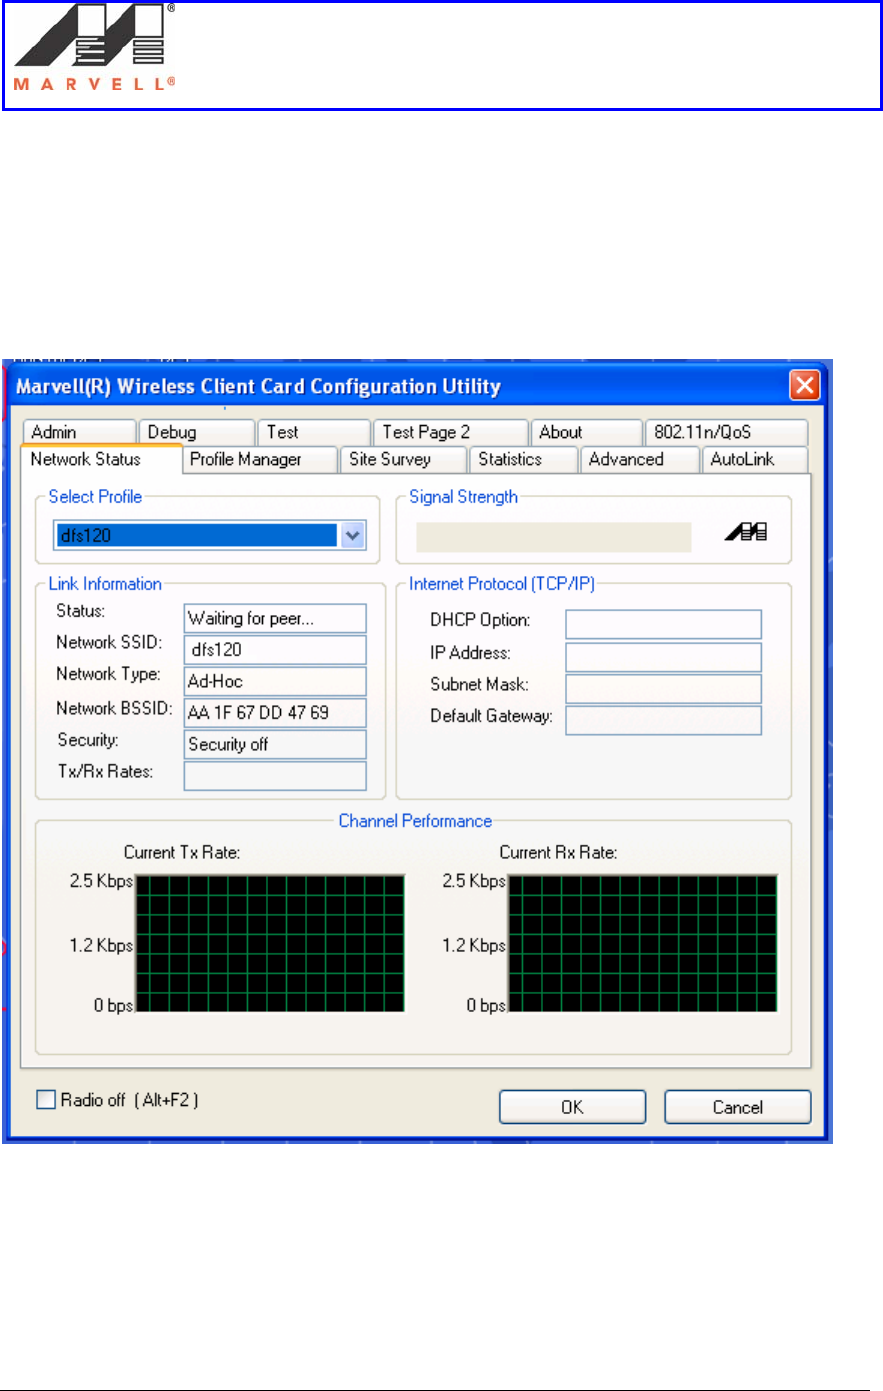Click the IP Address field

pos(663,657)
